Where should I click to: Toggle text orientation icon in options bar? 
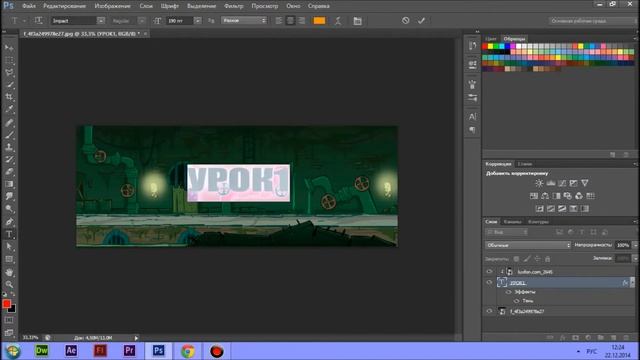click(x=38, y=20)
